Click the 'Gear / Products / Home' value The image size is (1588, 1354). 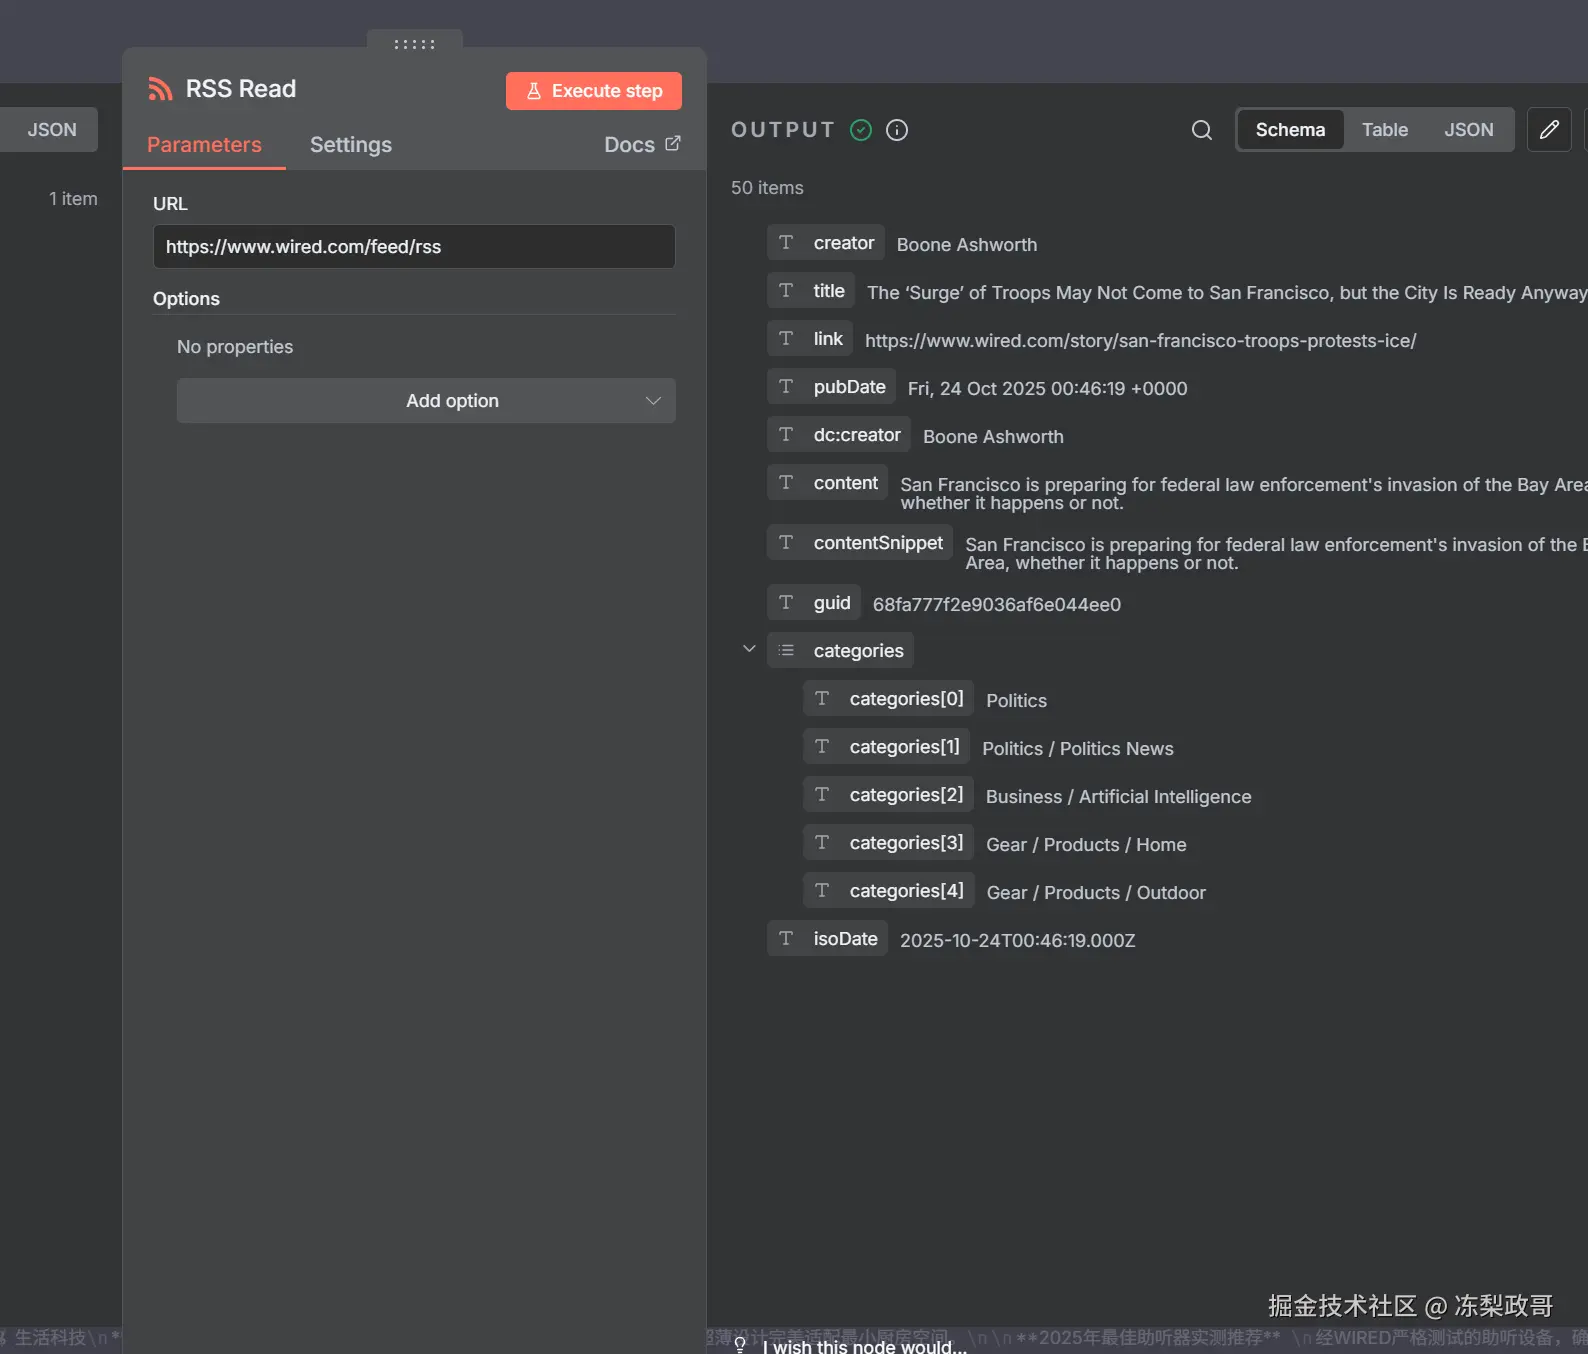(1086, 845)
